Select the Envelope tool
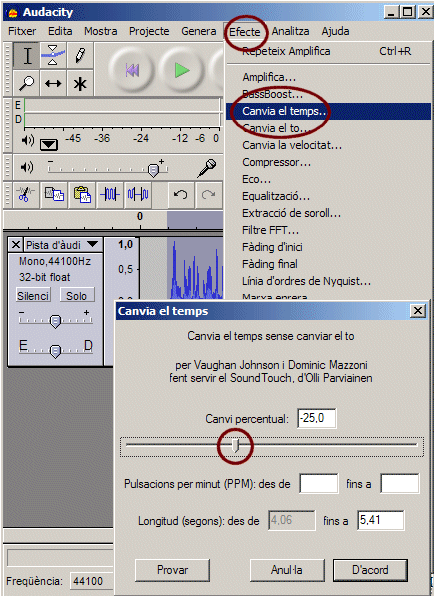This screenshot has height=596, width=434. 53,55
